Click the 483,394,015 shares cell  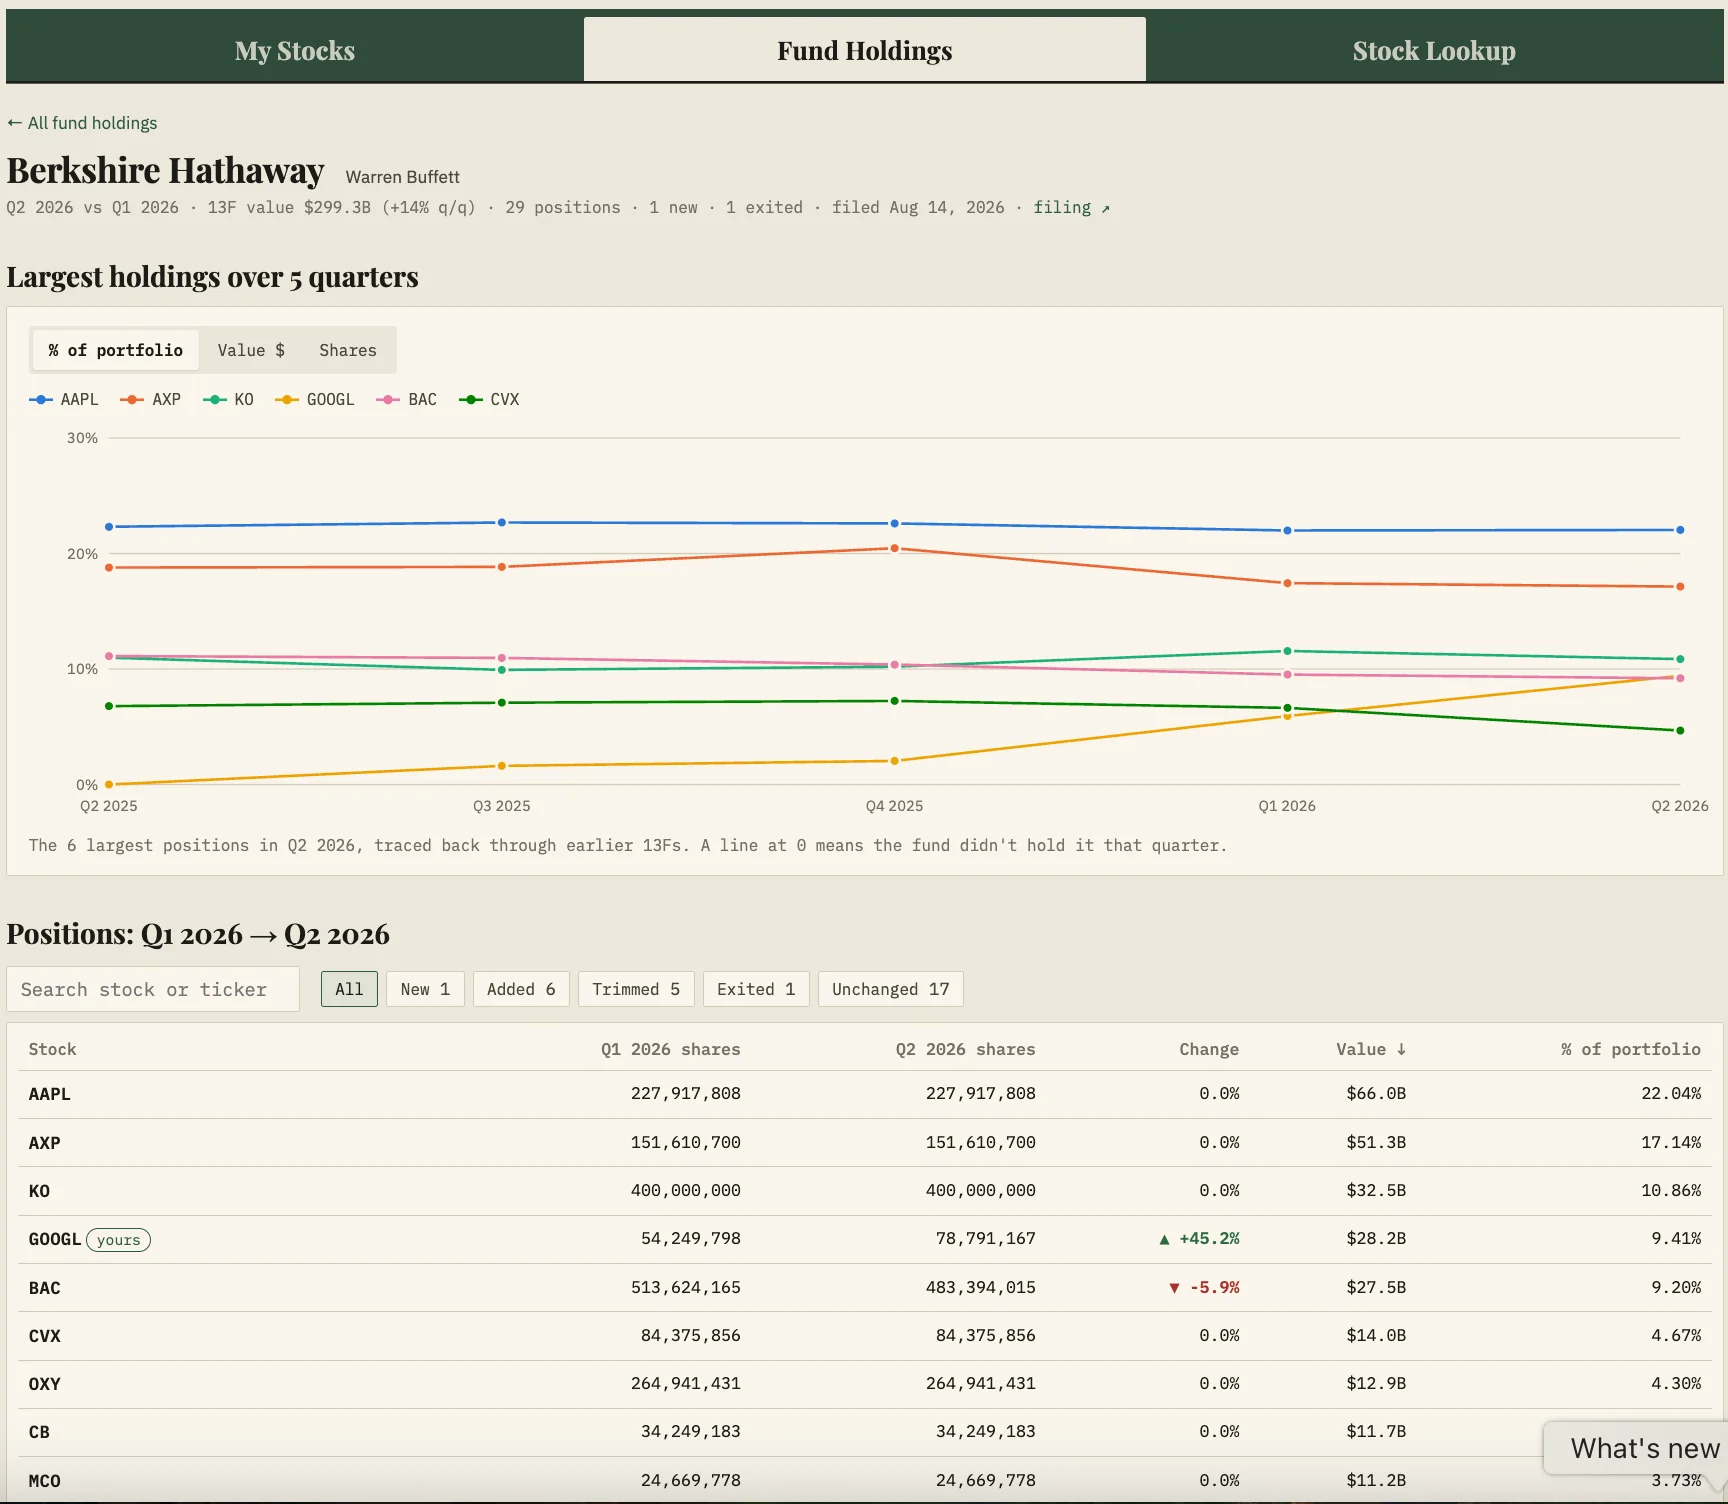tap(980, 1288)
